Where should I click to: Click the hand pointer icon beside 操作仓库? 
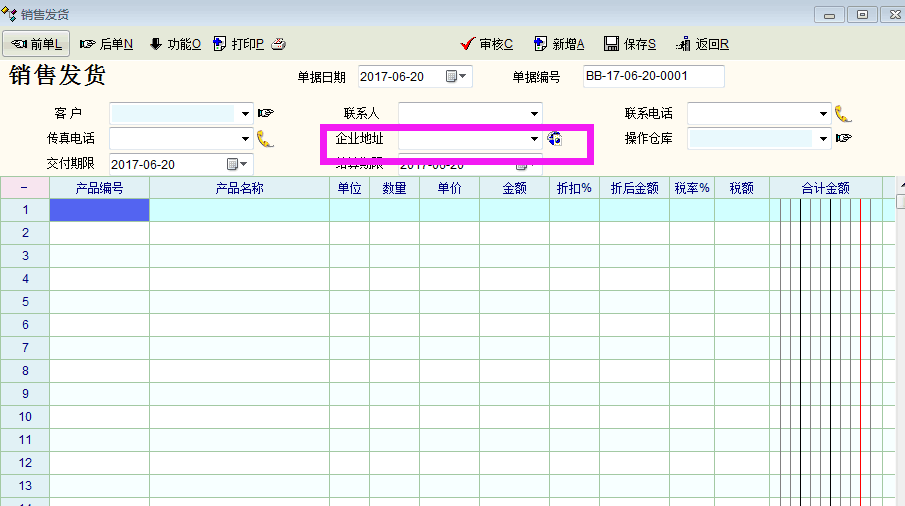click(844, 139)
